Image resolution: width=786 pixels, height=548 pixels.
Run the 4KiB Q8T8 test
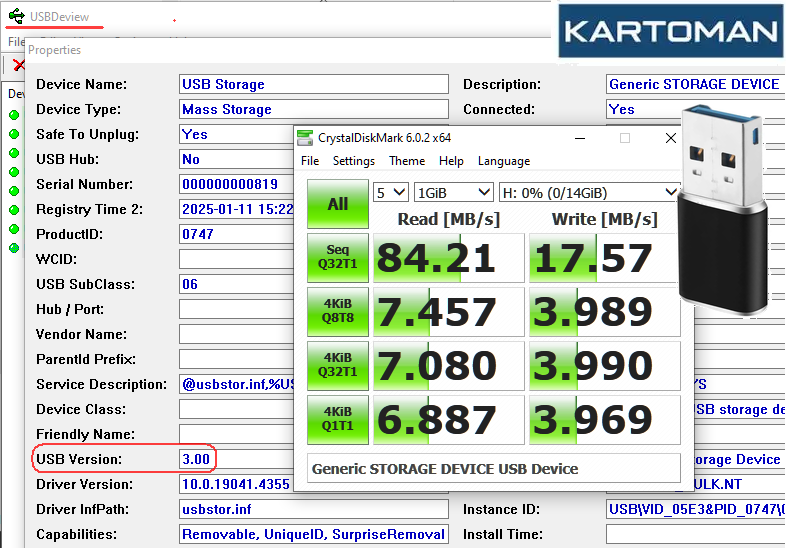tap(338, 312)
